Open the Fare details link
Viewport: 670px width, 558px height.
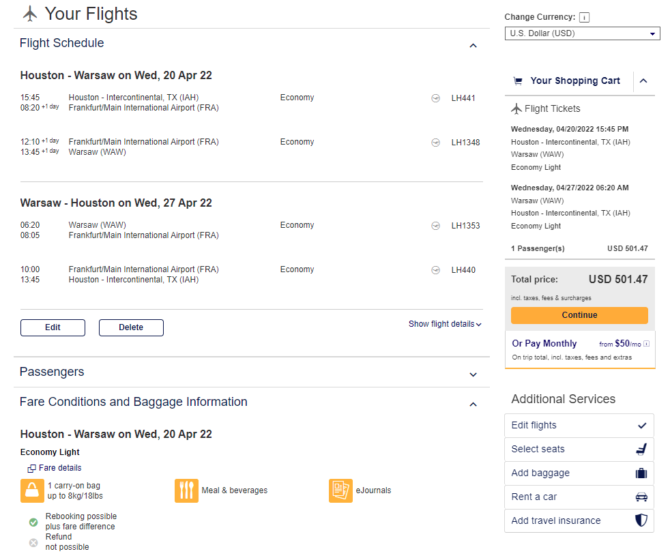point(54,468)
